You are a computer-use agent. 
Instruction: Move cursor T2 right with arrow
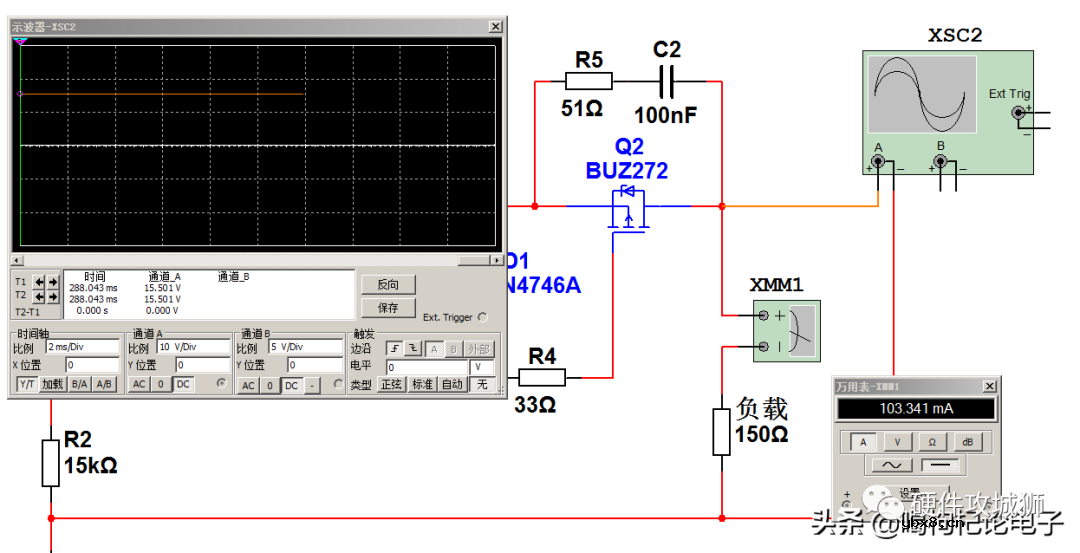[52, 298]
